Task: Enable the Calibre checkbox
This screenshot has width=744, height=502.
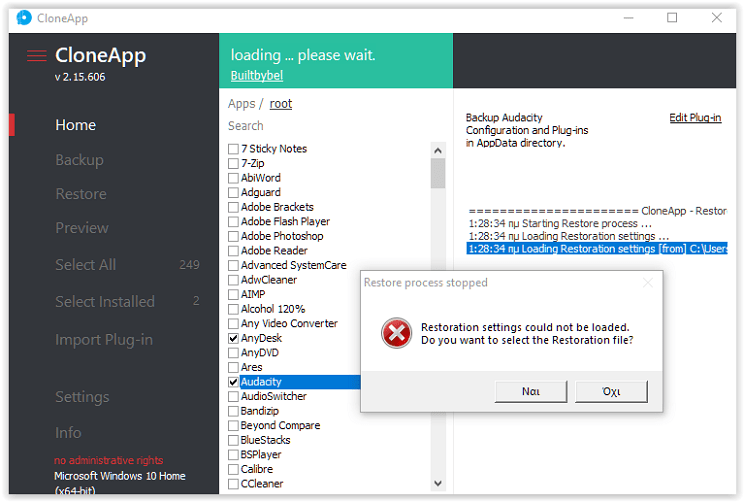Action: [233, 469]
